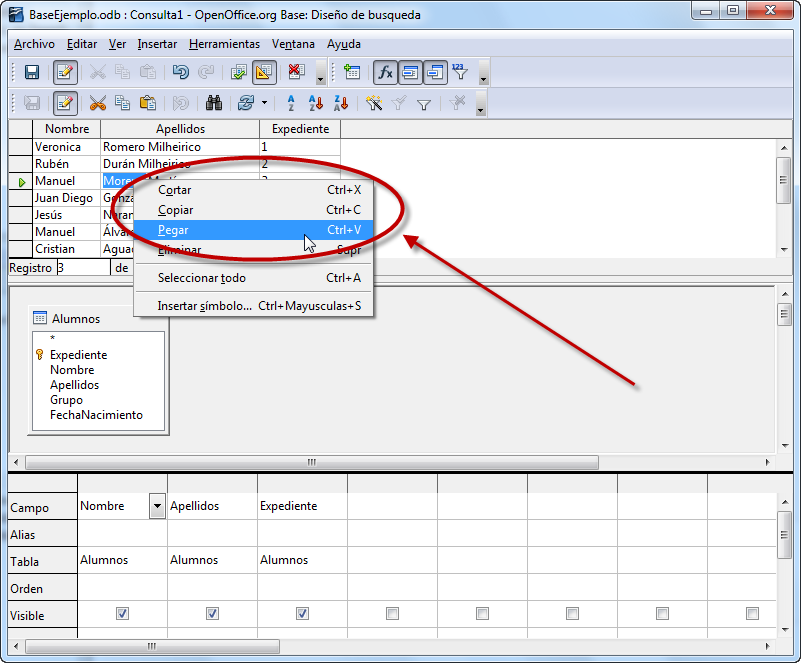Click the Apellidos cell in the Campo row
This screenshot has height=663, width=801.
tap(213, 506)
